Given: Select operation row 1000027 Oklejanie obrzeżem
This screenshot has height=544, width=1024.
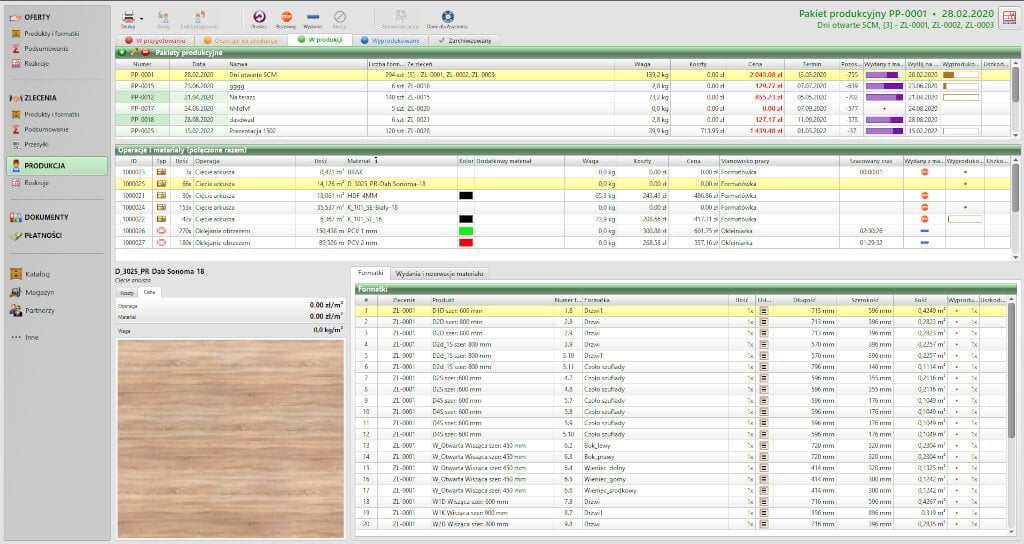Looking at the screenshot, I should (564, 243).
